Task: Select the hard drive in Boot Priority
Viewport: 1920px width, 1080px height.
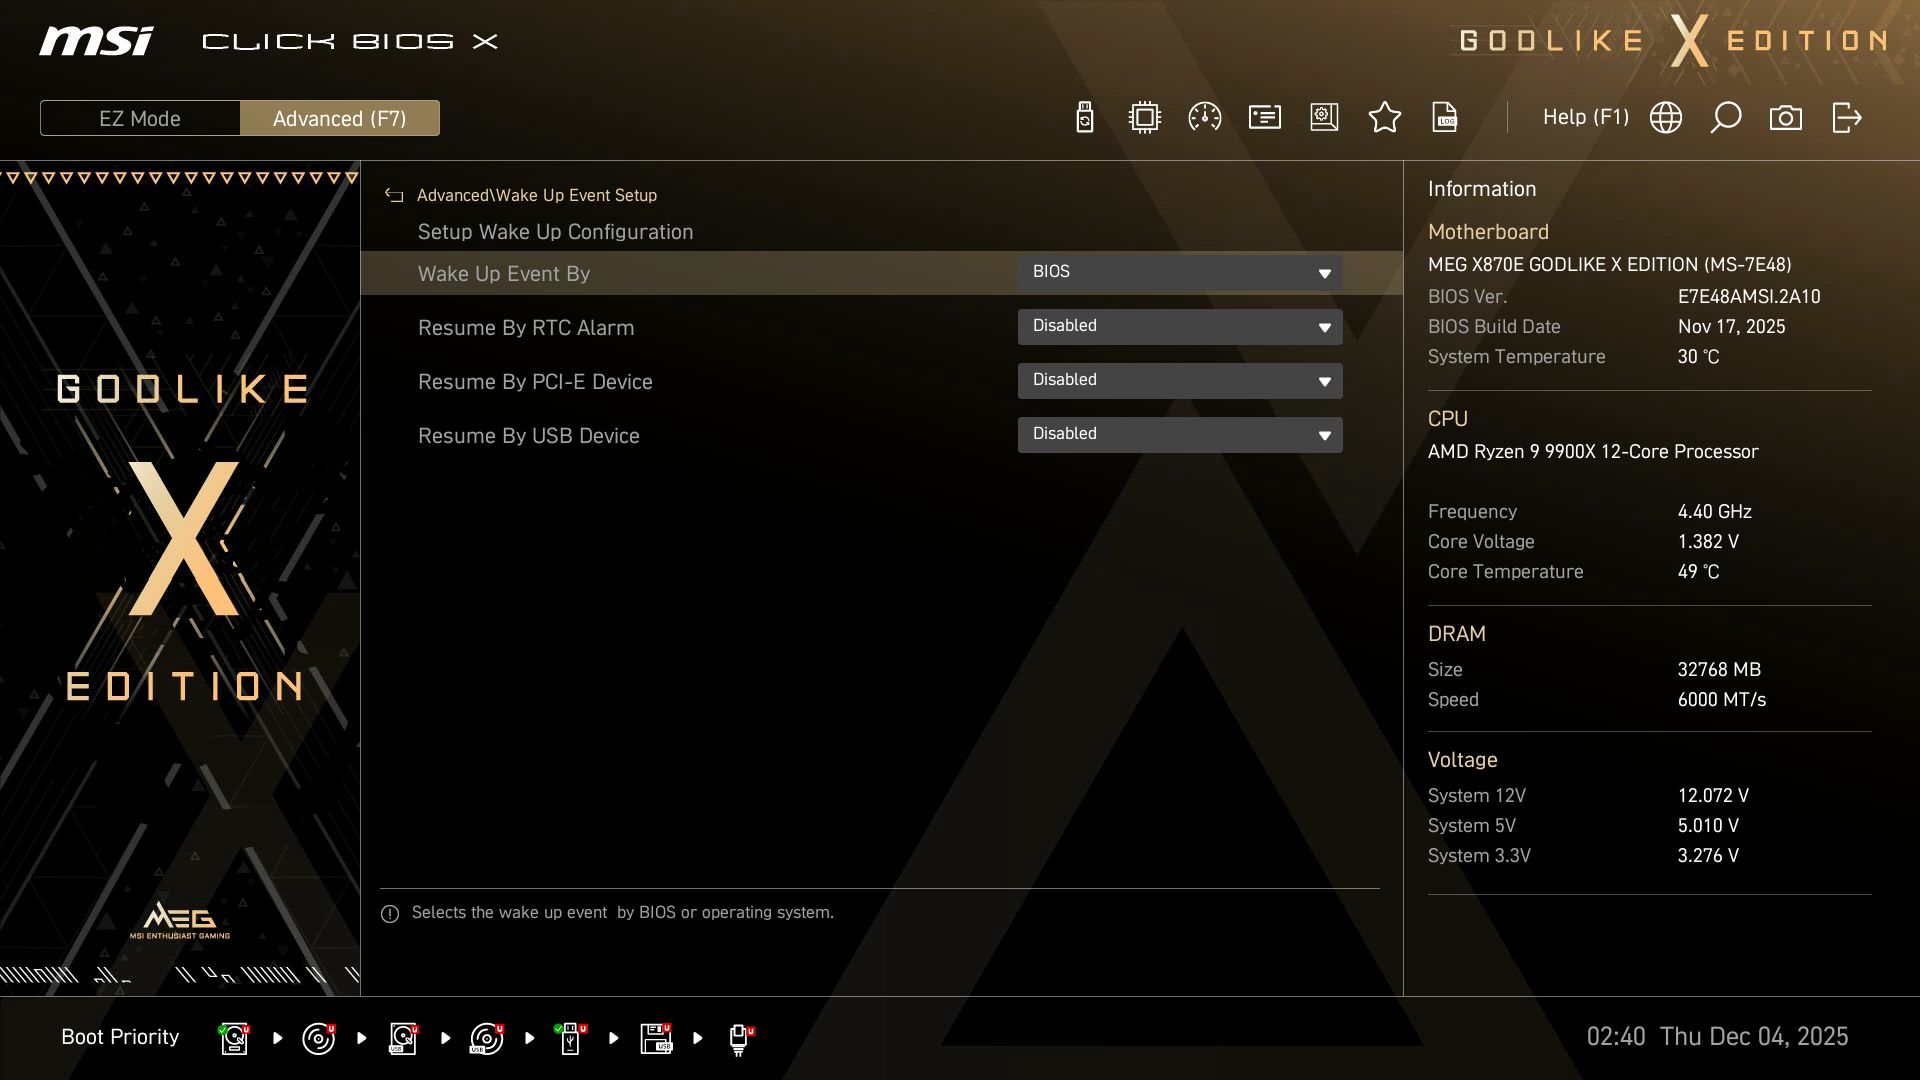Action: click(x=234, y=1038)
